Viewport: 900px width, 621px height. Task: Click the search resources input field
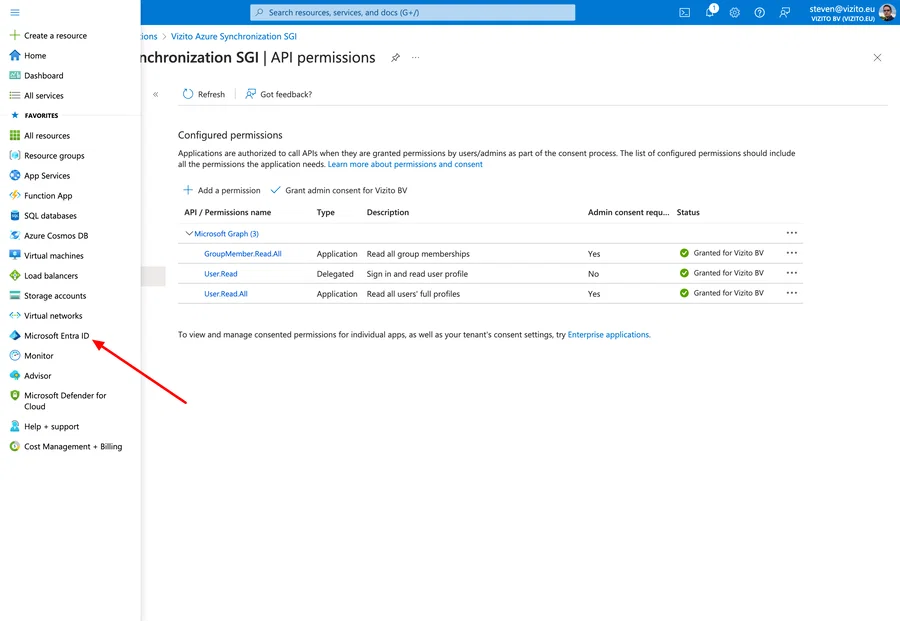[x=413, y=12]
